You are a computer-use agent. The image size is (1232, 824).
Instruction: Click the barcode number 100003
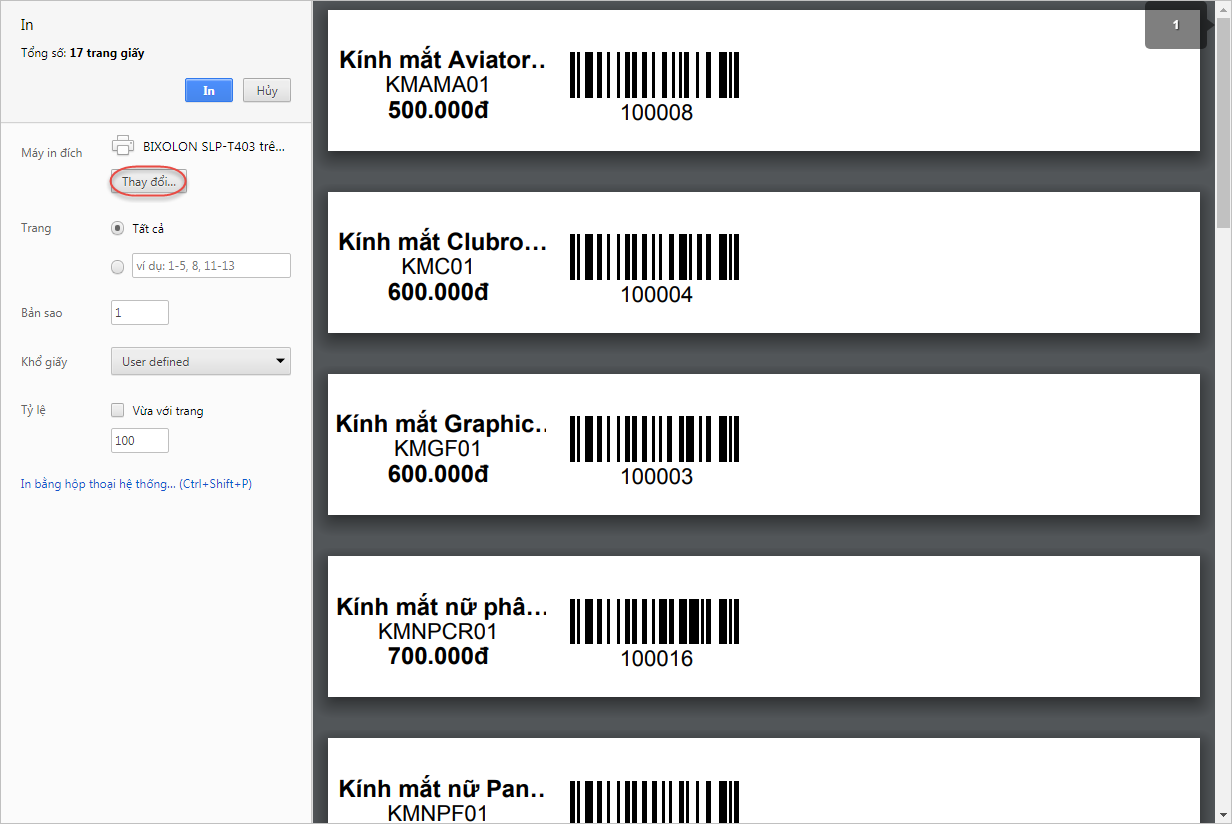point(657,477)
